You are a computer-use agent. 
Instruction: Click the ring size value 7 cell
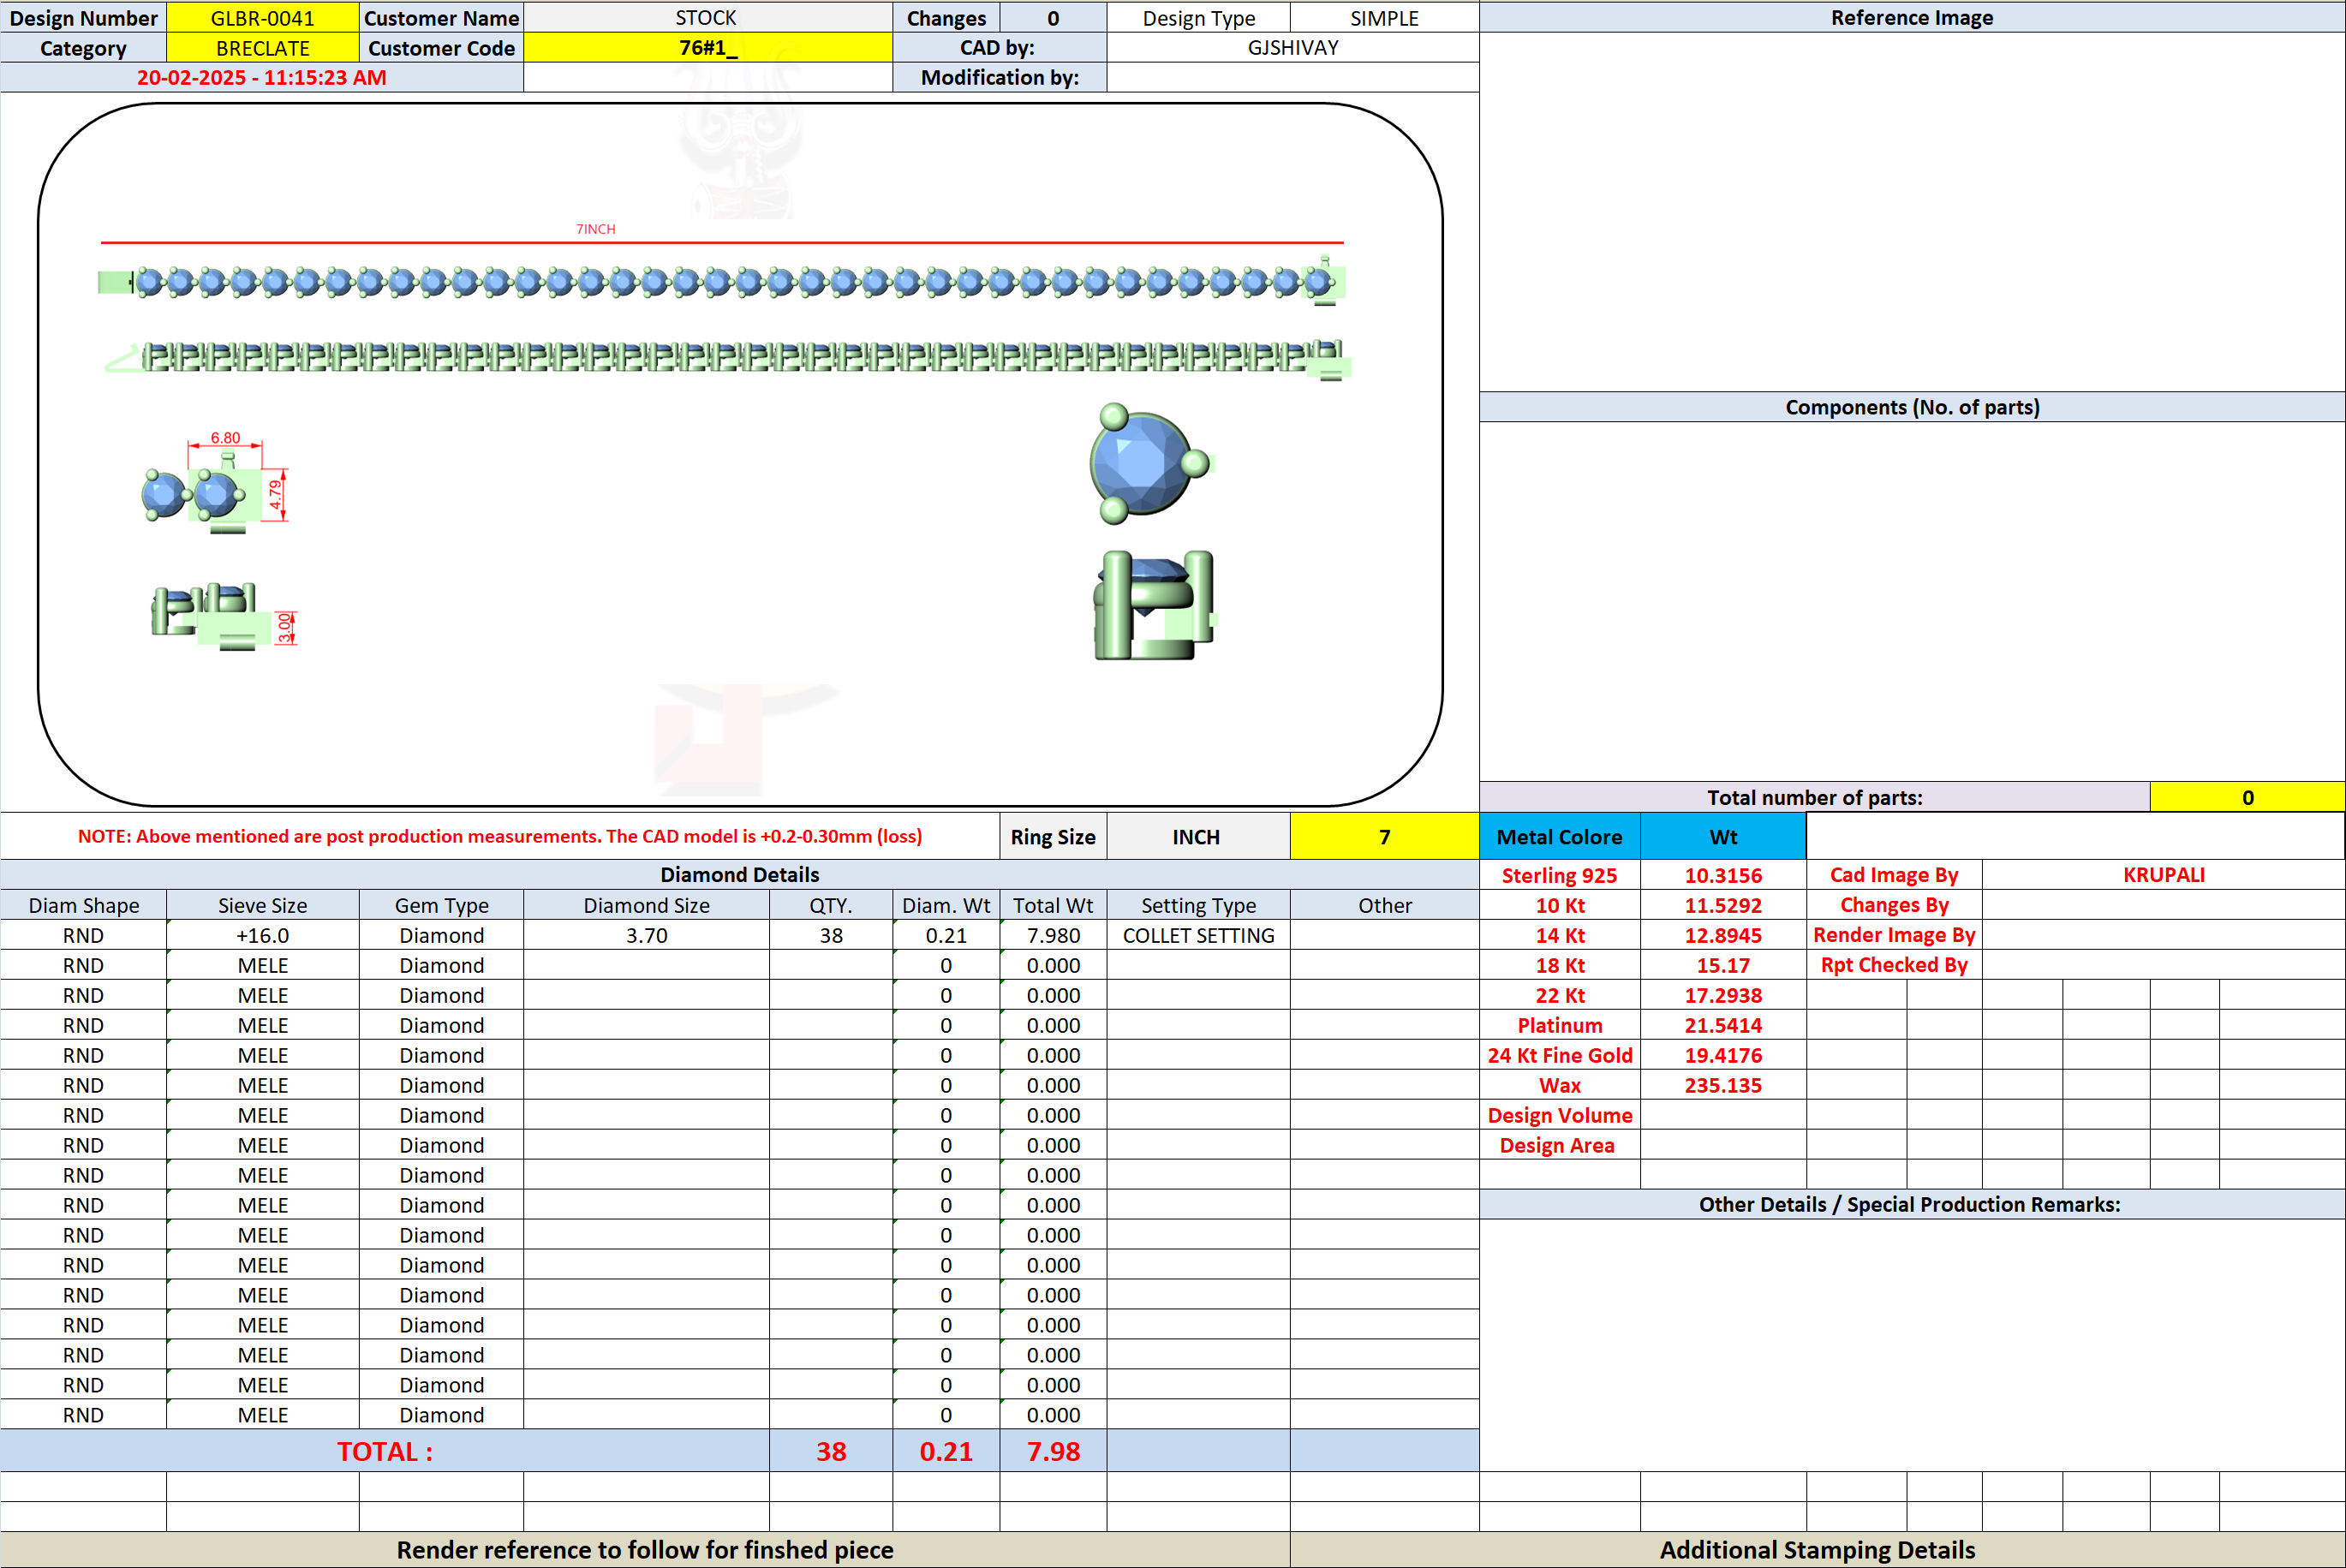coord(1384,836)
